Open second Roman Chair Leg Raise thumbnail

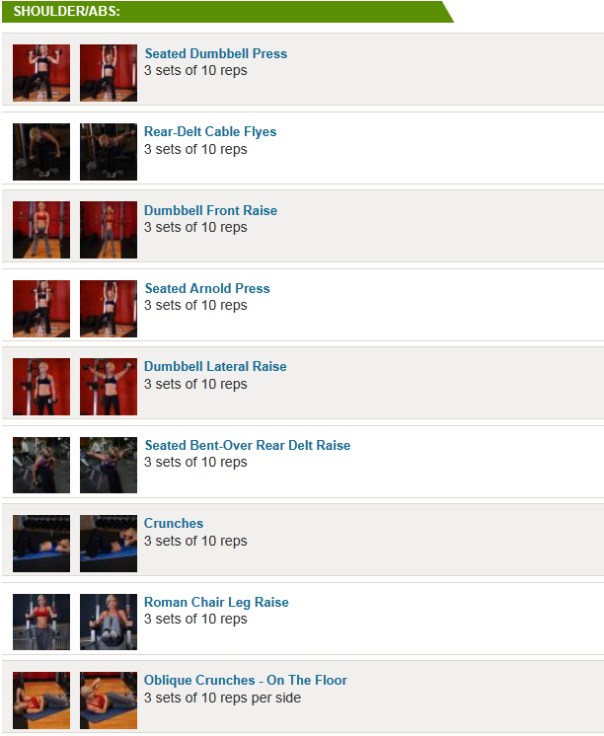click(108, 622)
